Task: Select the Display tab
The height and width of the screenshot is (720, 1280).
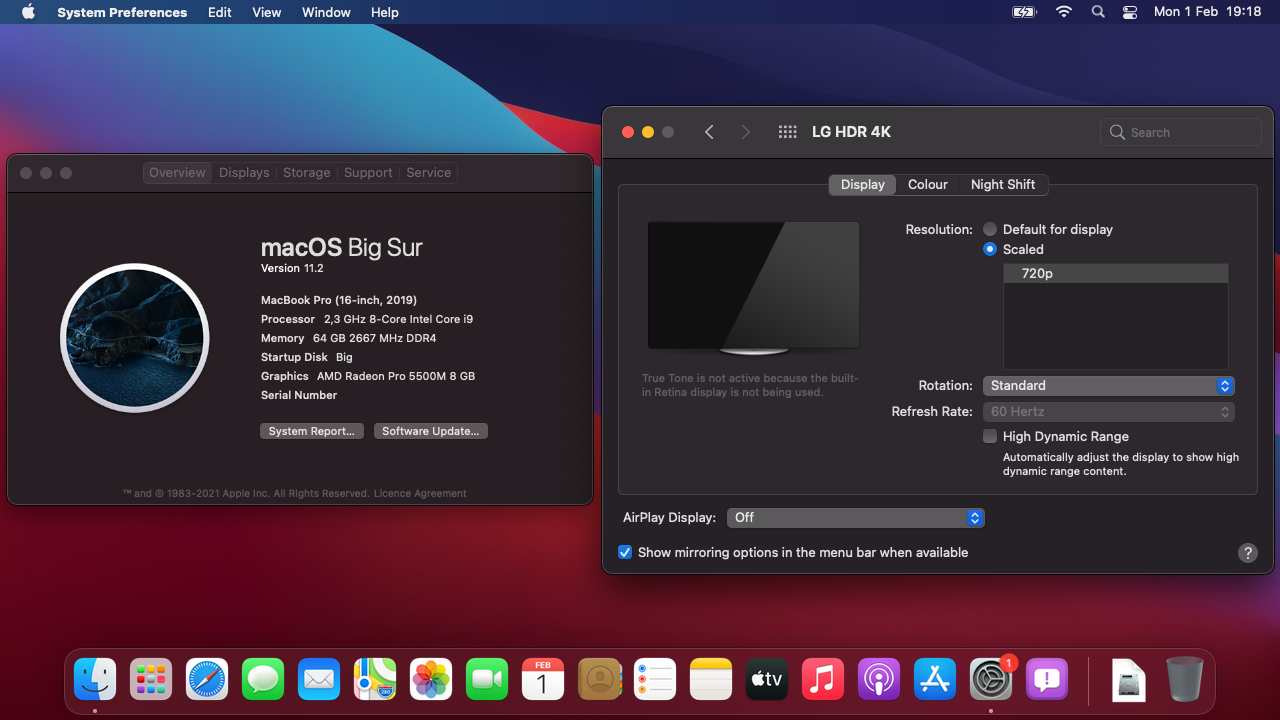Action: [x=862, y=184]
